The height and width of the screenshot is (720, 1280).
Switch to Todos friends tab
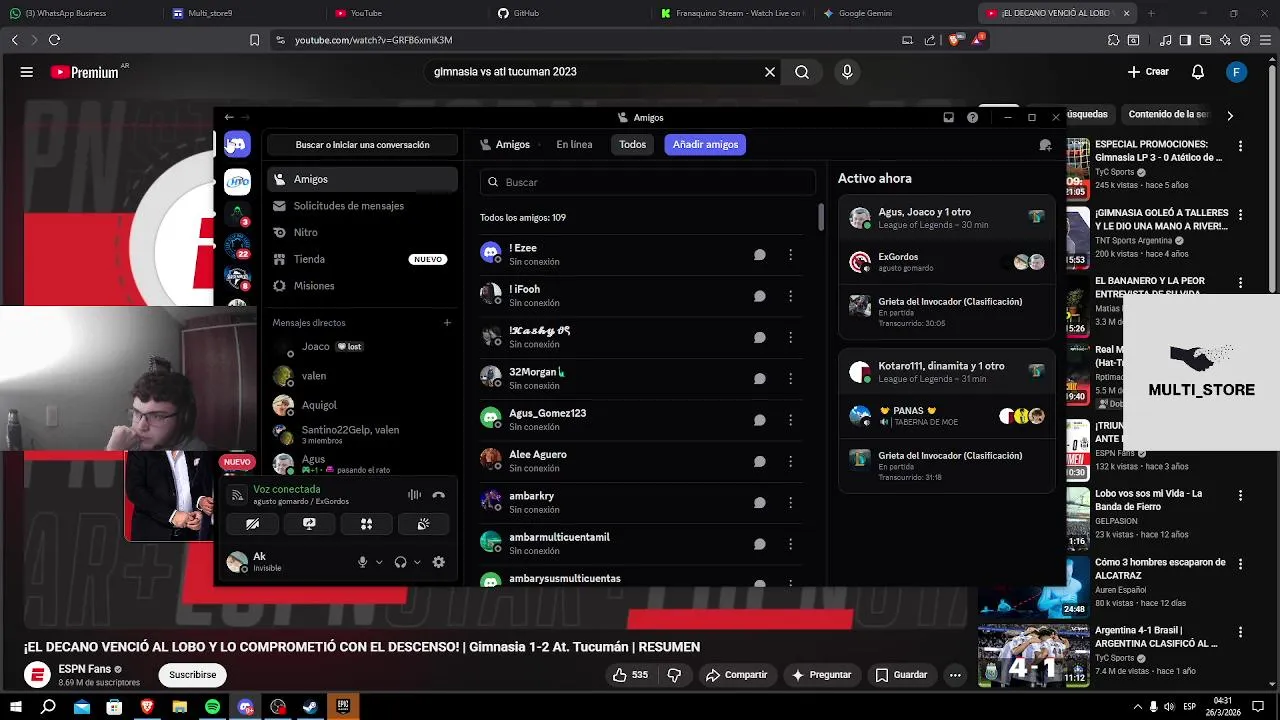[x=632, y=144]
